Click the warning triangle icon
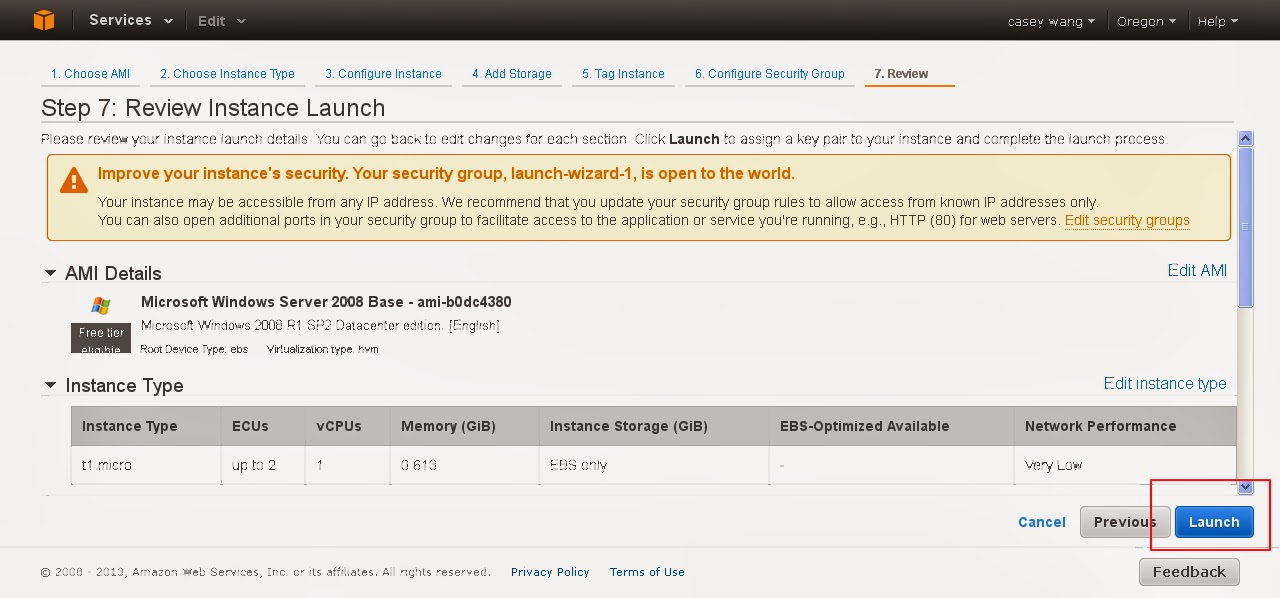 tap(73, 181)
